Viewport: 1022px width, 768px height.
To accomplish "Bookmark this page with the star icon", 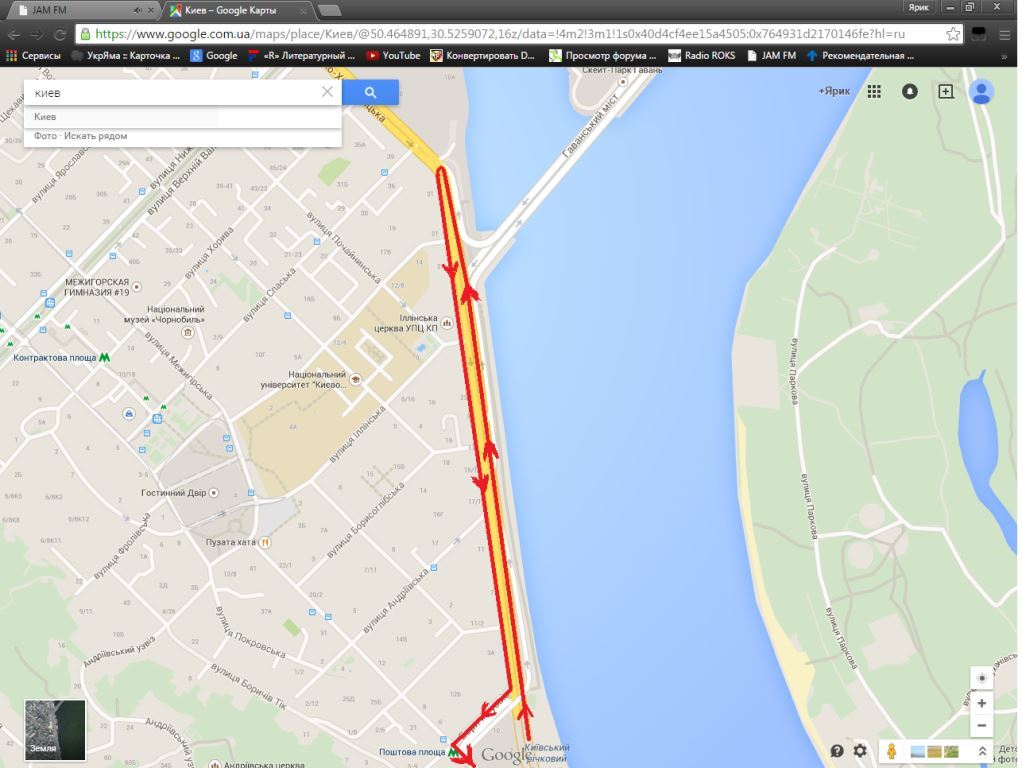I will [x=953, y=34].
